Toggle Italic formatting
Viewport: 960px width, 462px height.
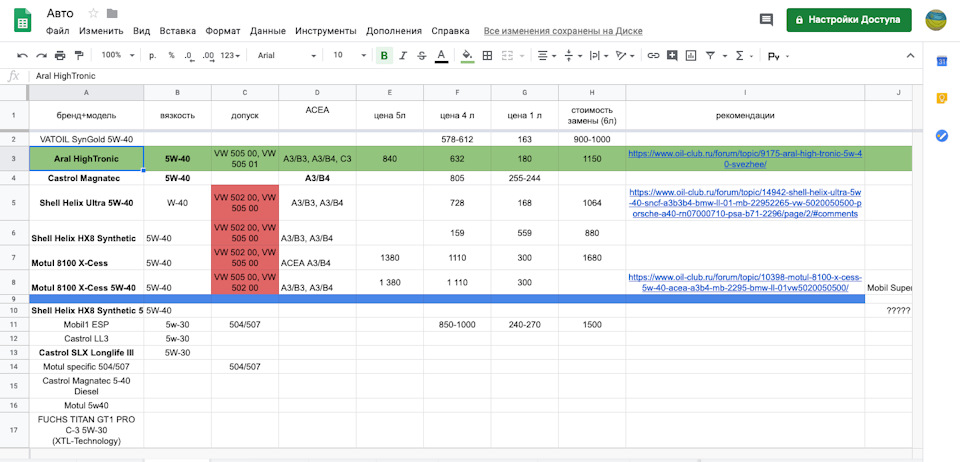(x=403, y=56)
